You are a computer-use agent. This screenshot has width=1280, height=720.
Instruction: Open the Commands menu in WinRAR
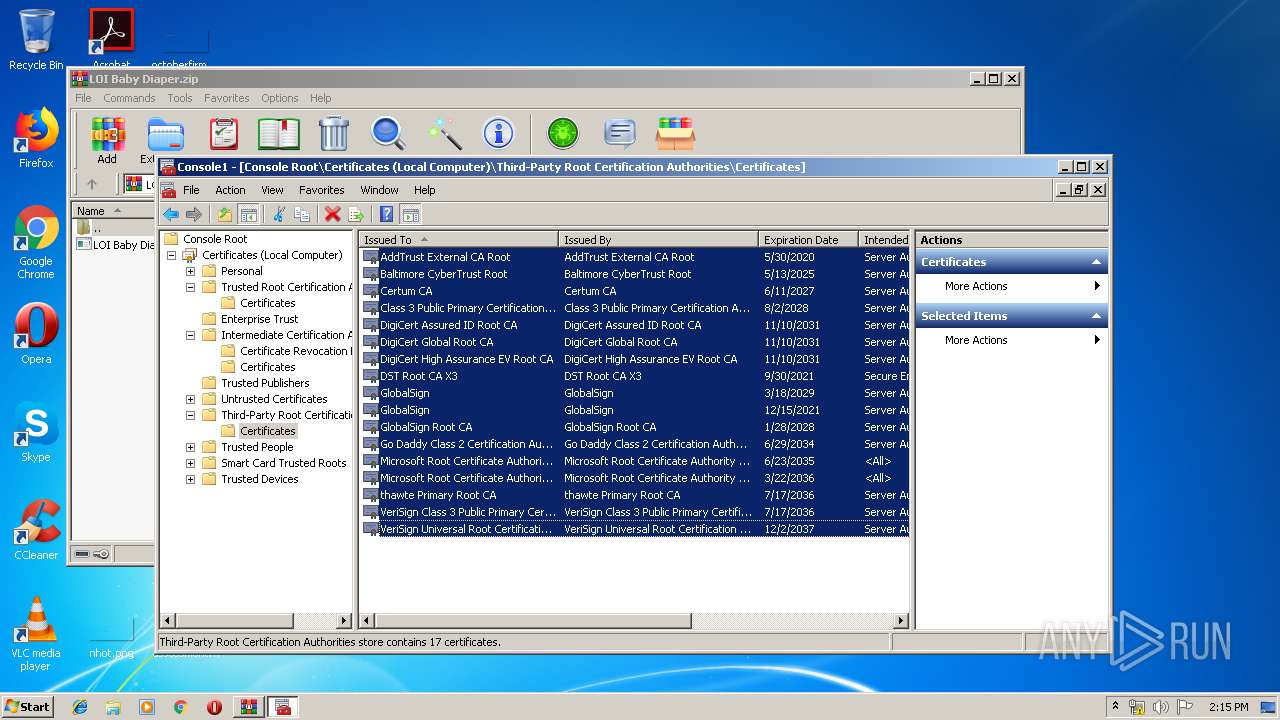click(129, 98)
